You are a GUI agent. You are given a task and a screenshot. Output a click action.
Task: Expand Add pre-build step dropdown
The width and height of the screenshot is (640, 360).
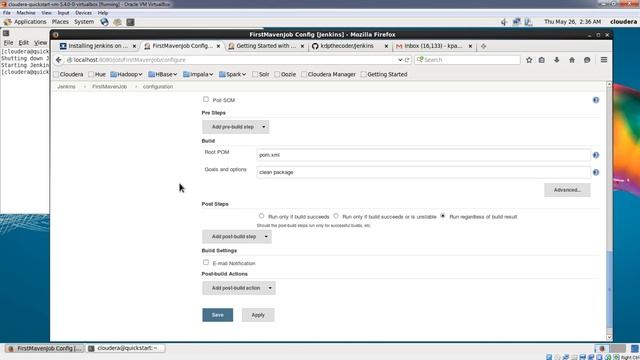tap(236, 127)
